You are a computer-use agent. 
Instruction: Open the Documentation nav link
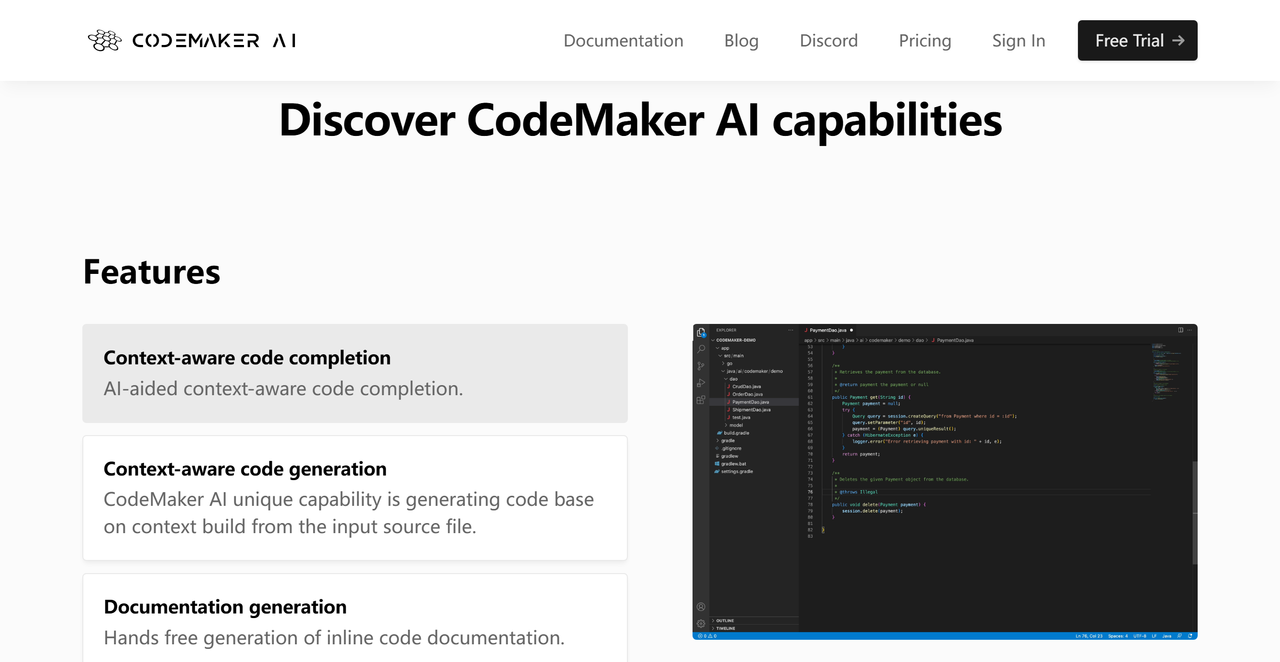click(623, 41)
